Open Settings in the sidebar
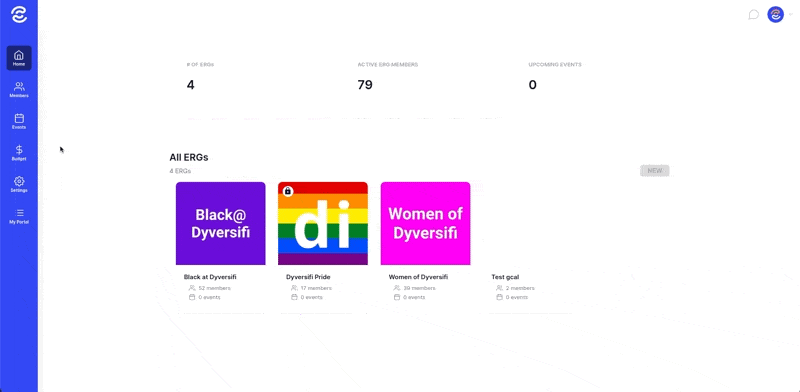The width and height of the screenshot is (800, 392). [x=19, y=185]
